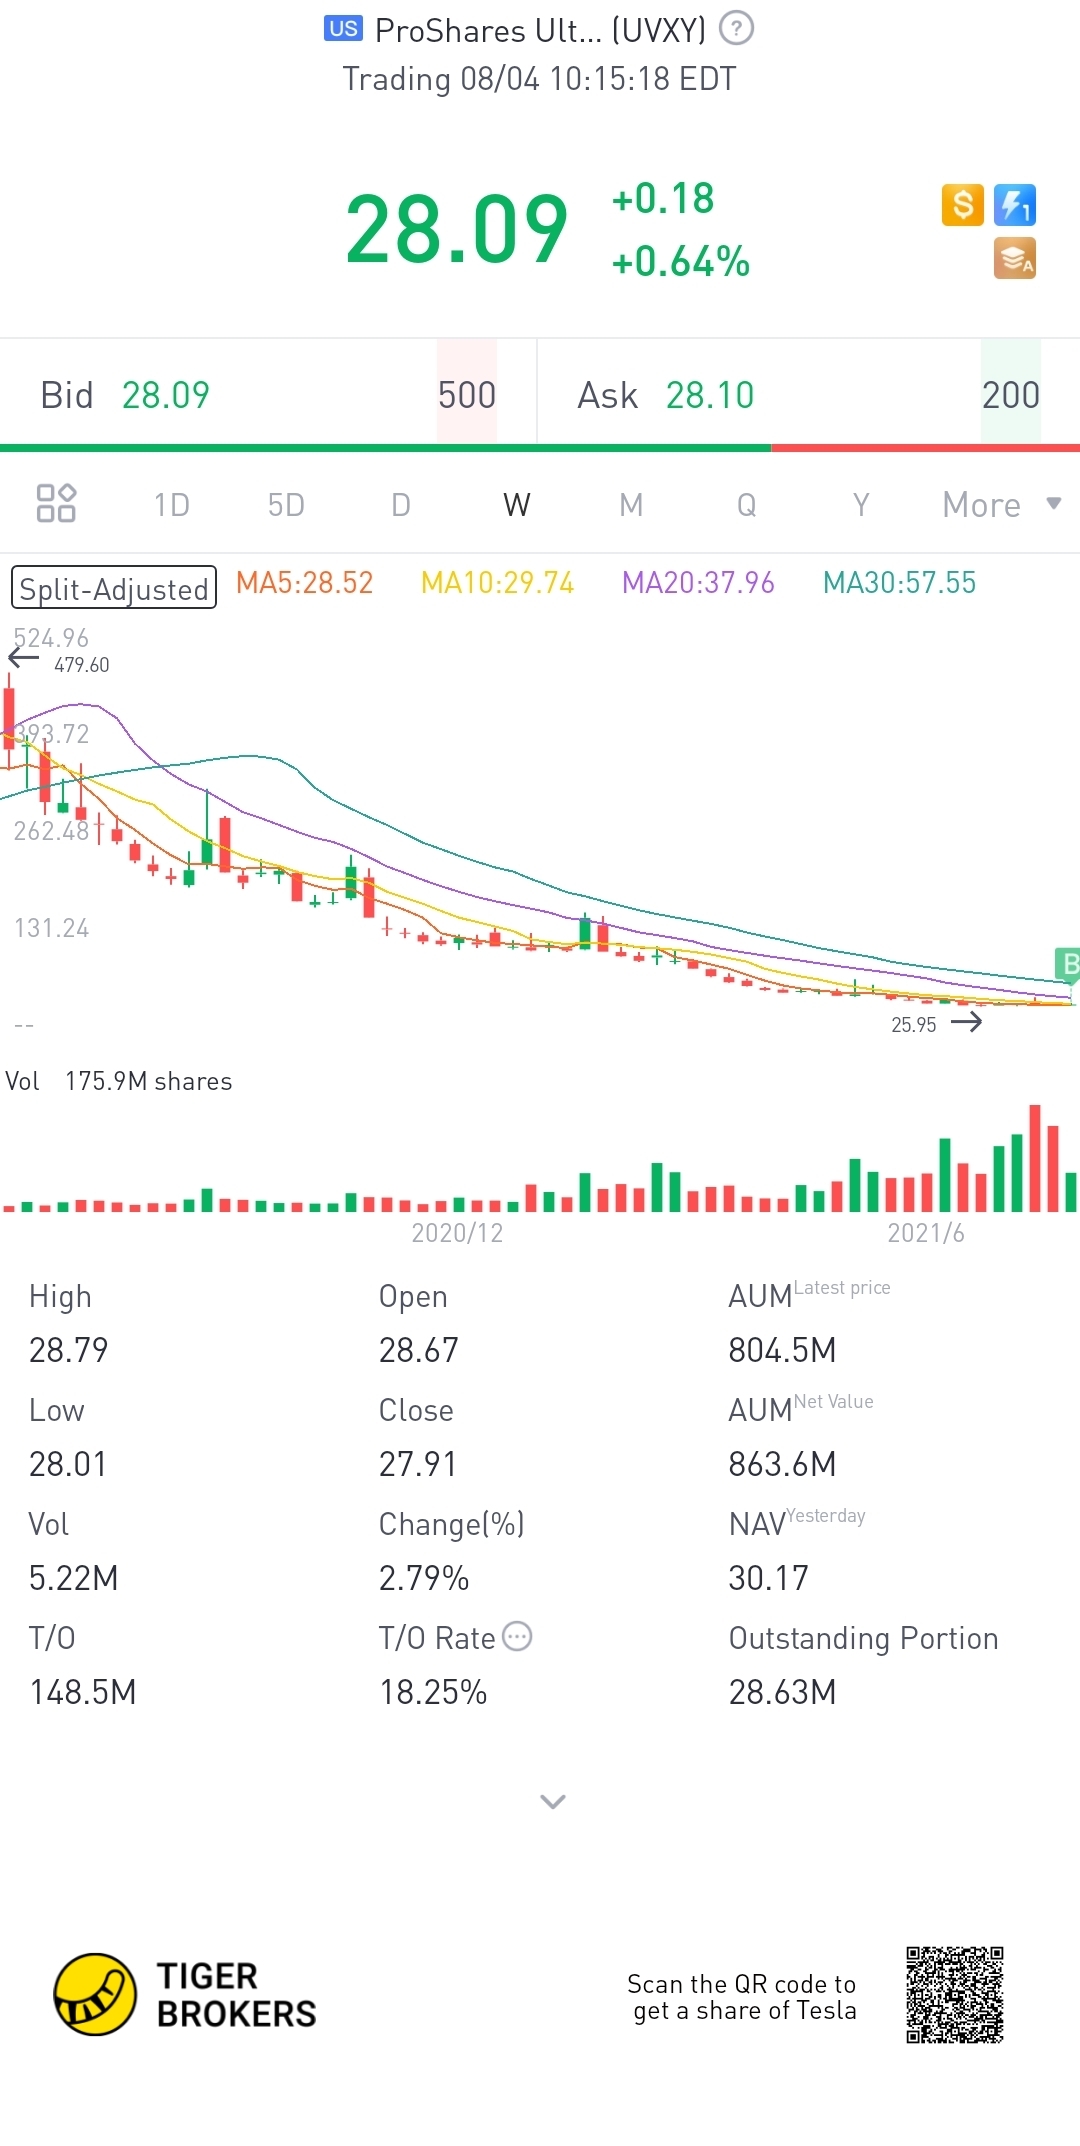Tap the High value 28.79

pyautogui.click(x=69, y=1350)
